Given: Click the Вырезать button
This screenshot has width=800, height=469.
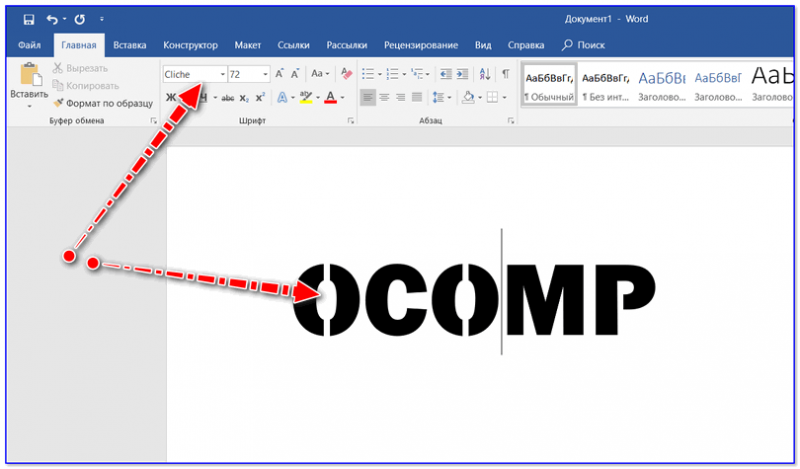Looking at the screenshot, I should click(x=80, y=68).
